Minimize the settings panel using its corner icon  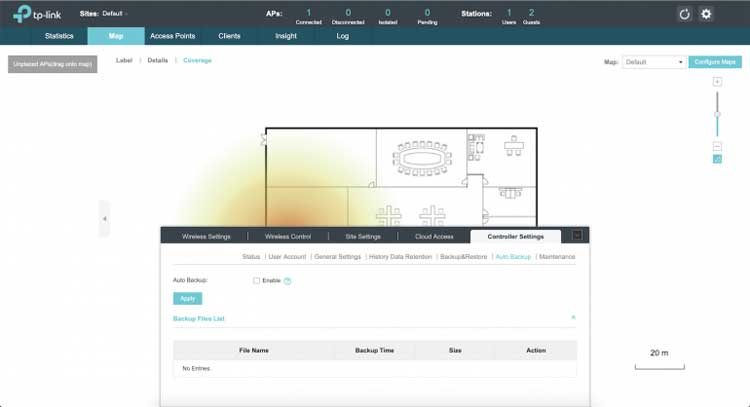577,236
